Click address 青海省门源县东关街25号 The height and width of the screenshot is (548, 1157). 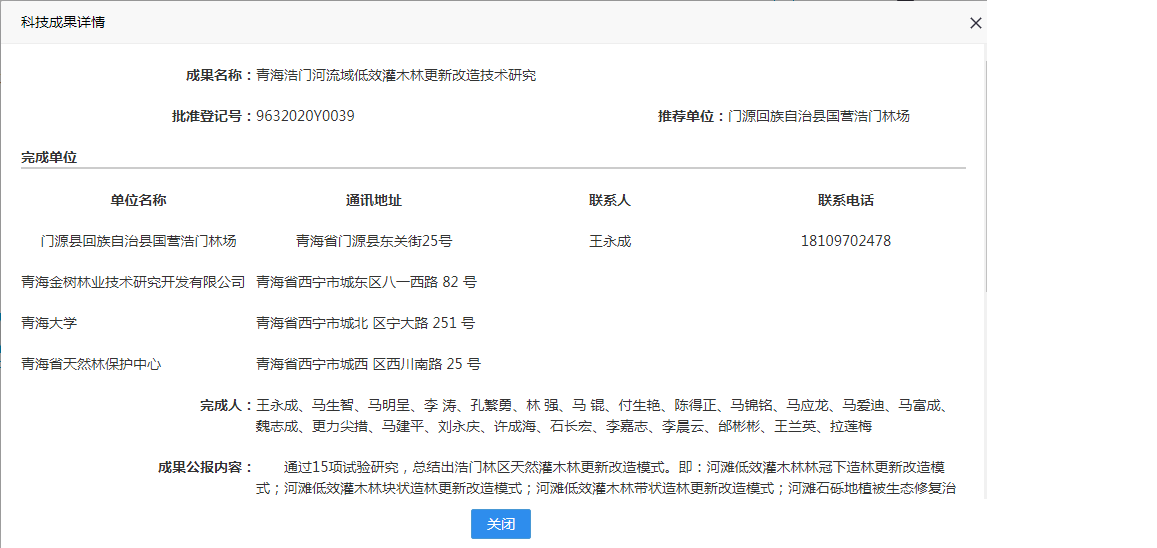pos(374,241)
